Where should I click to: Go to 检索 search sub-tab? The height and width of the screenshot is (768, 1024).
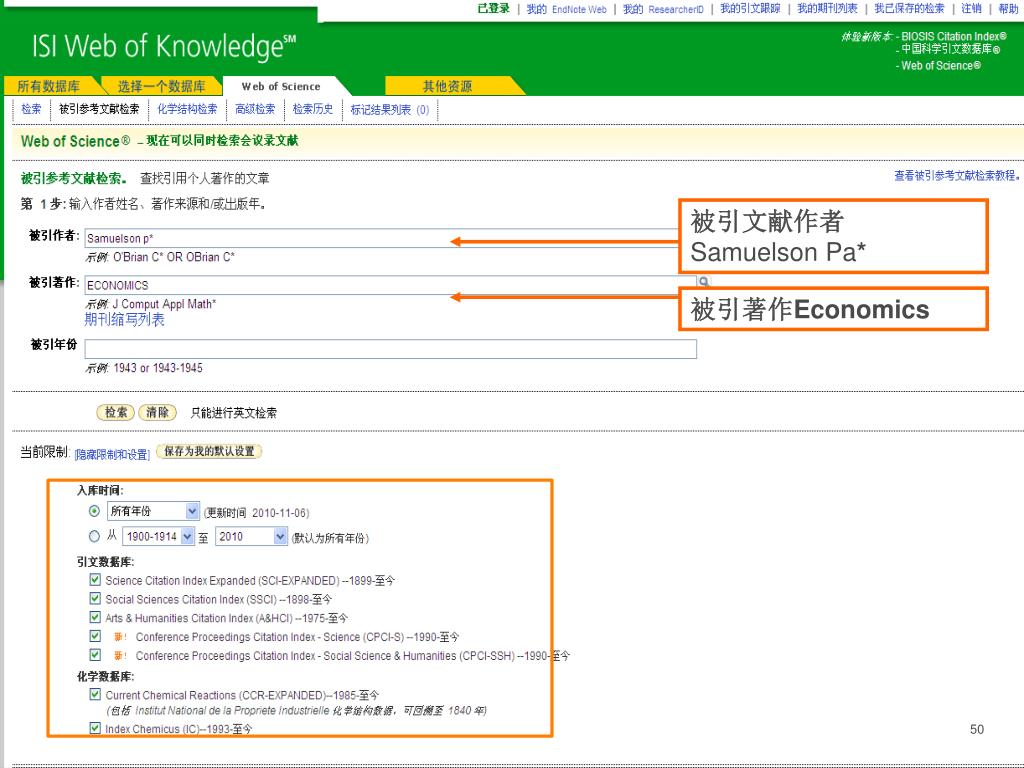31,109
